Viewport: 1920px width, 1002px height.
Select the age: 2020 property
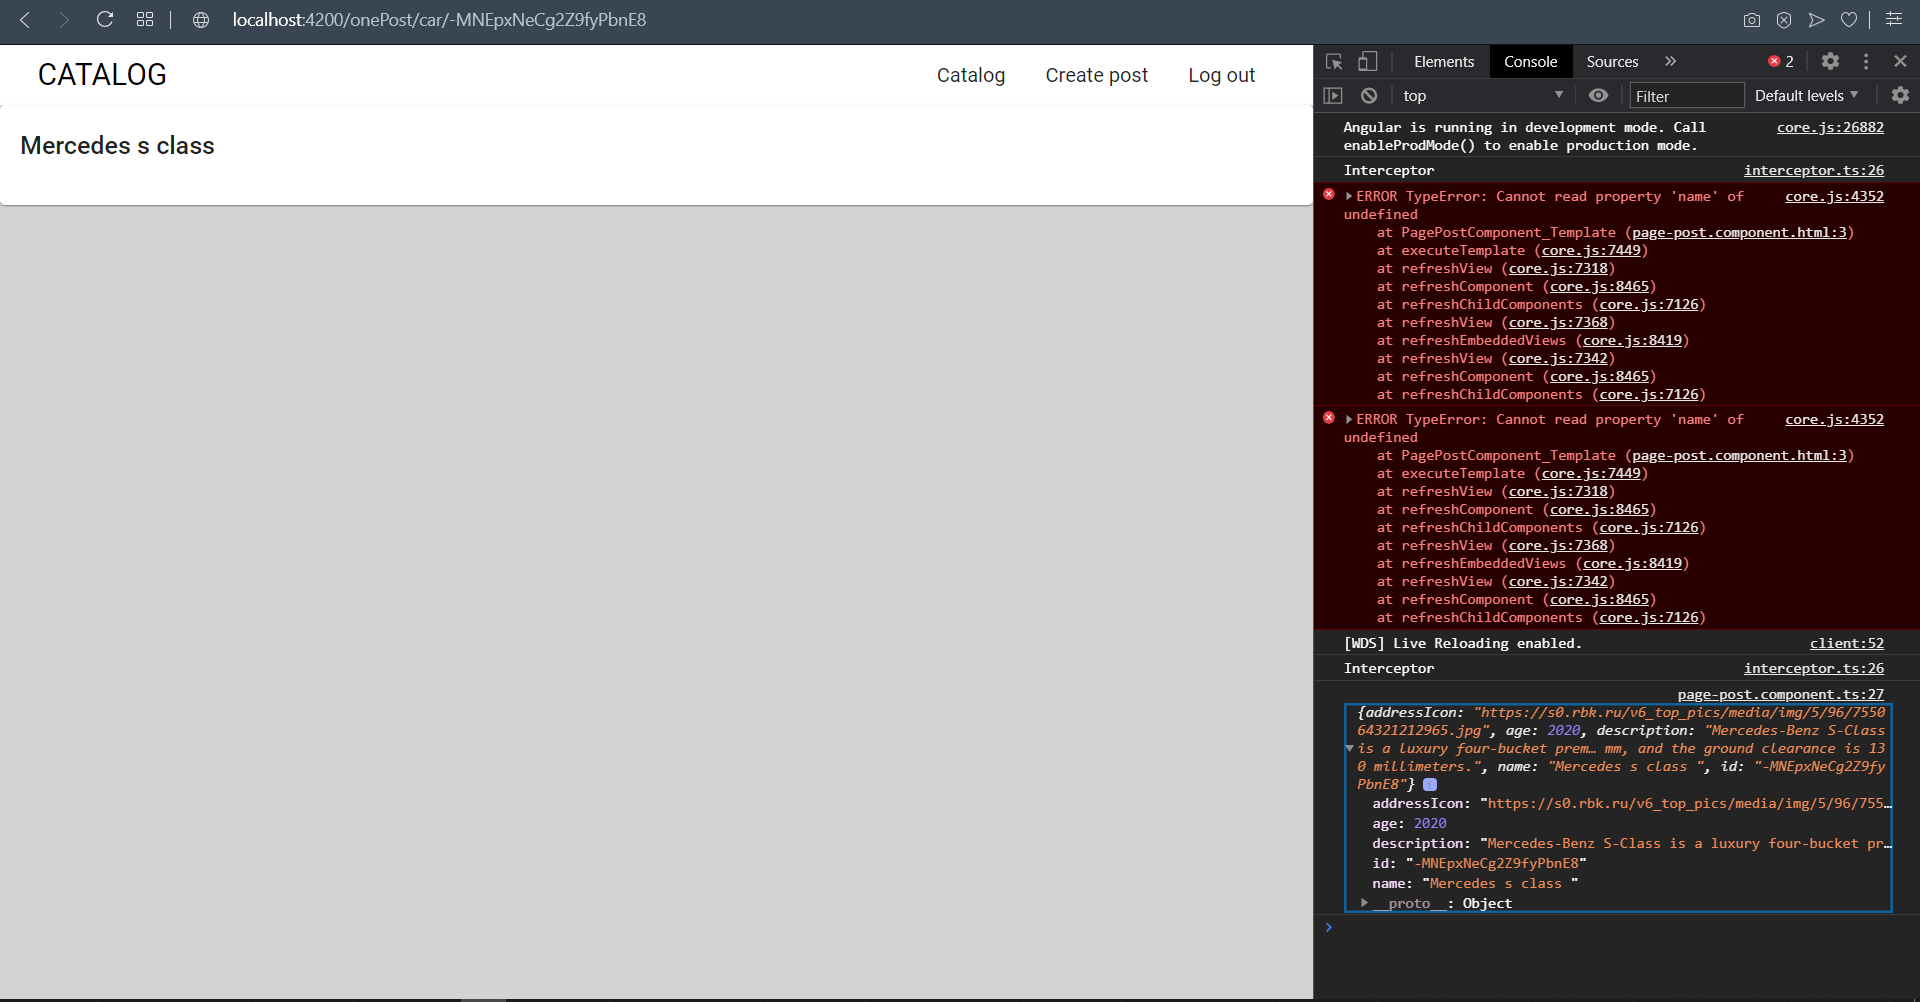pos(1409,823)
